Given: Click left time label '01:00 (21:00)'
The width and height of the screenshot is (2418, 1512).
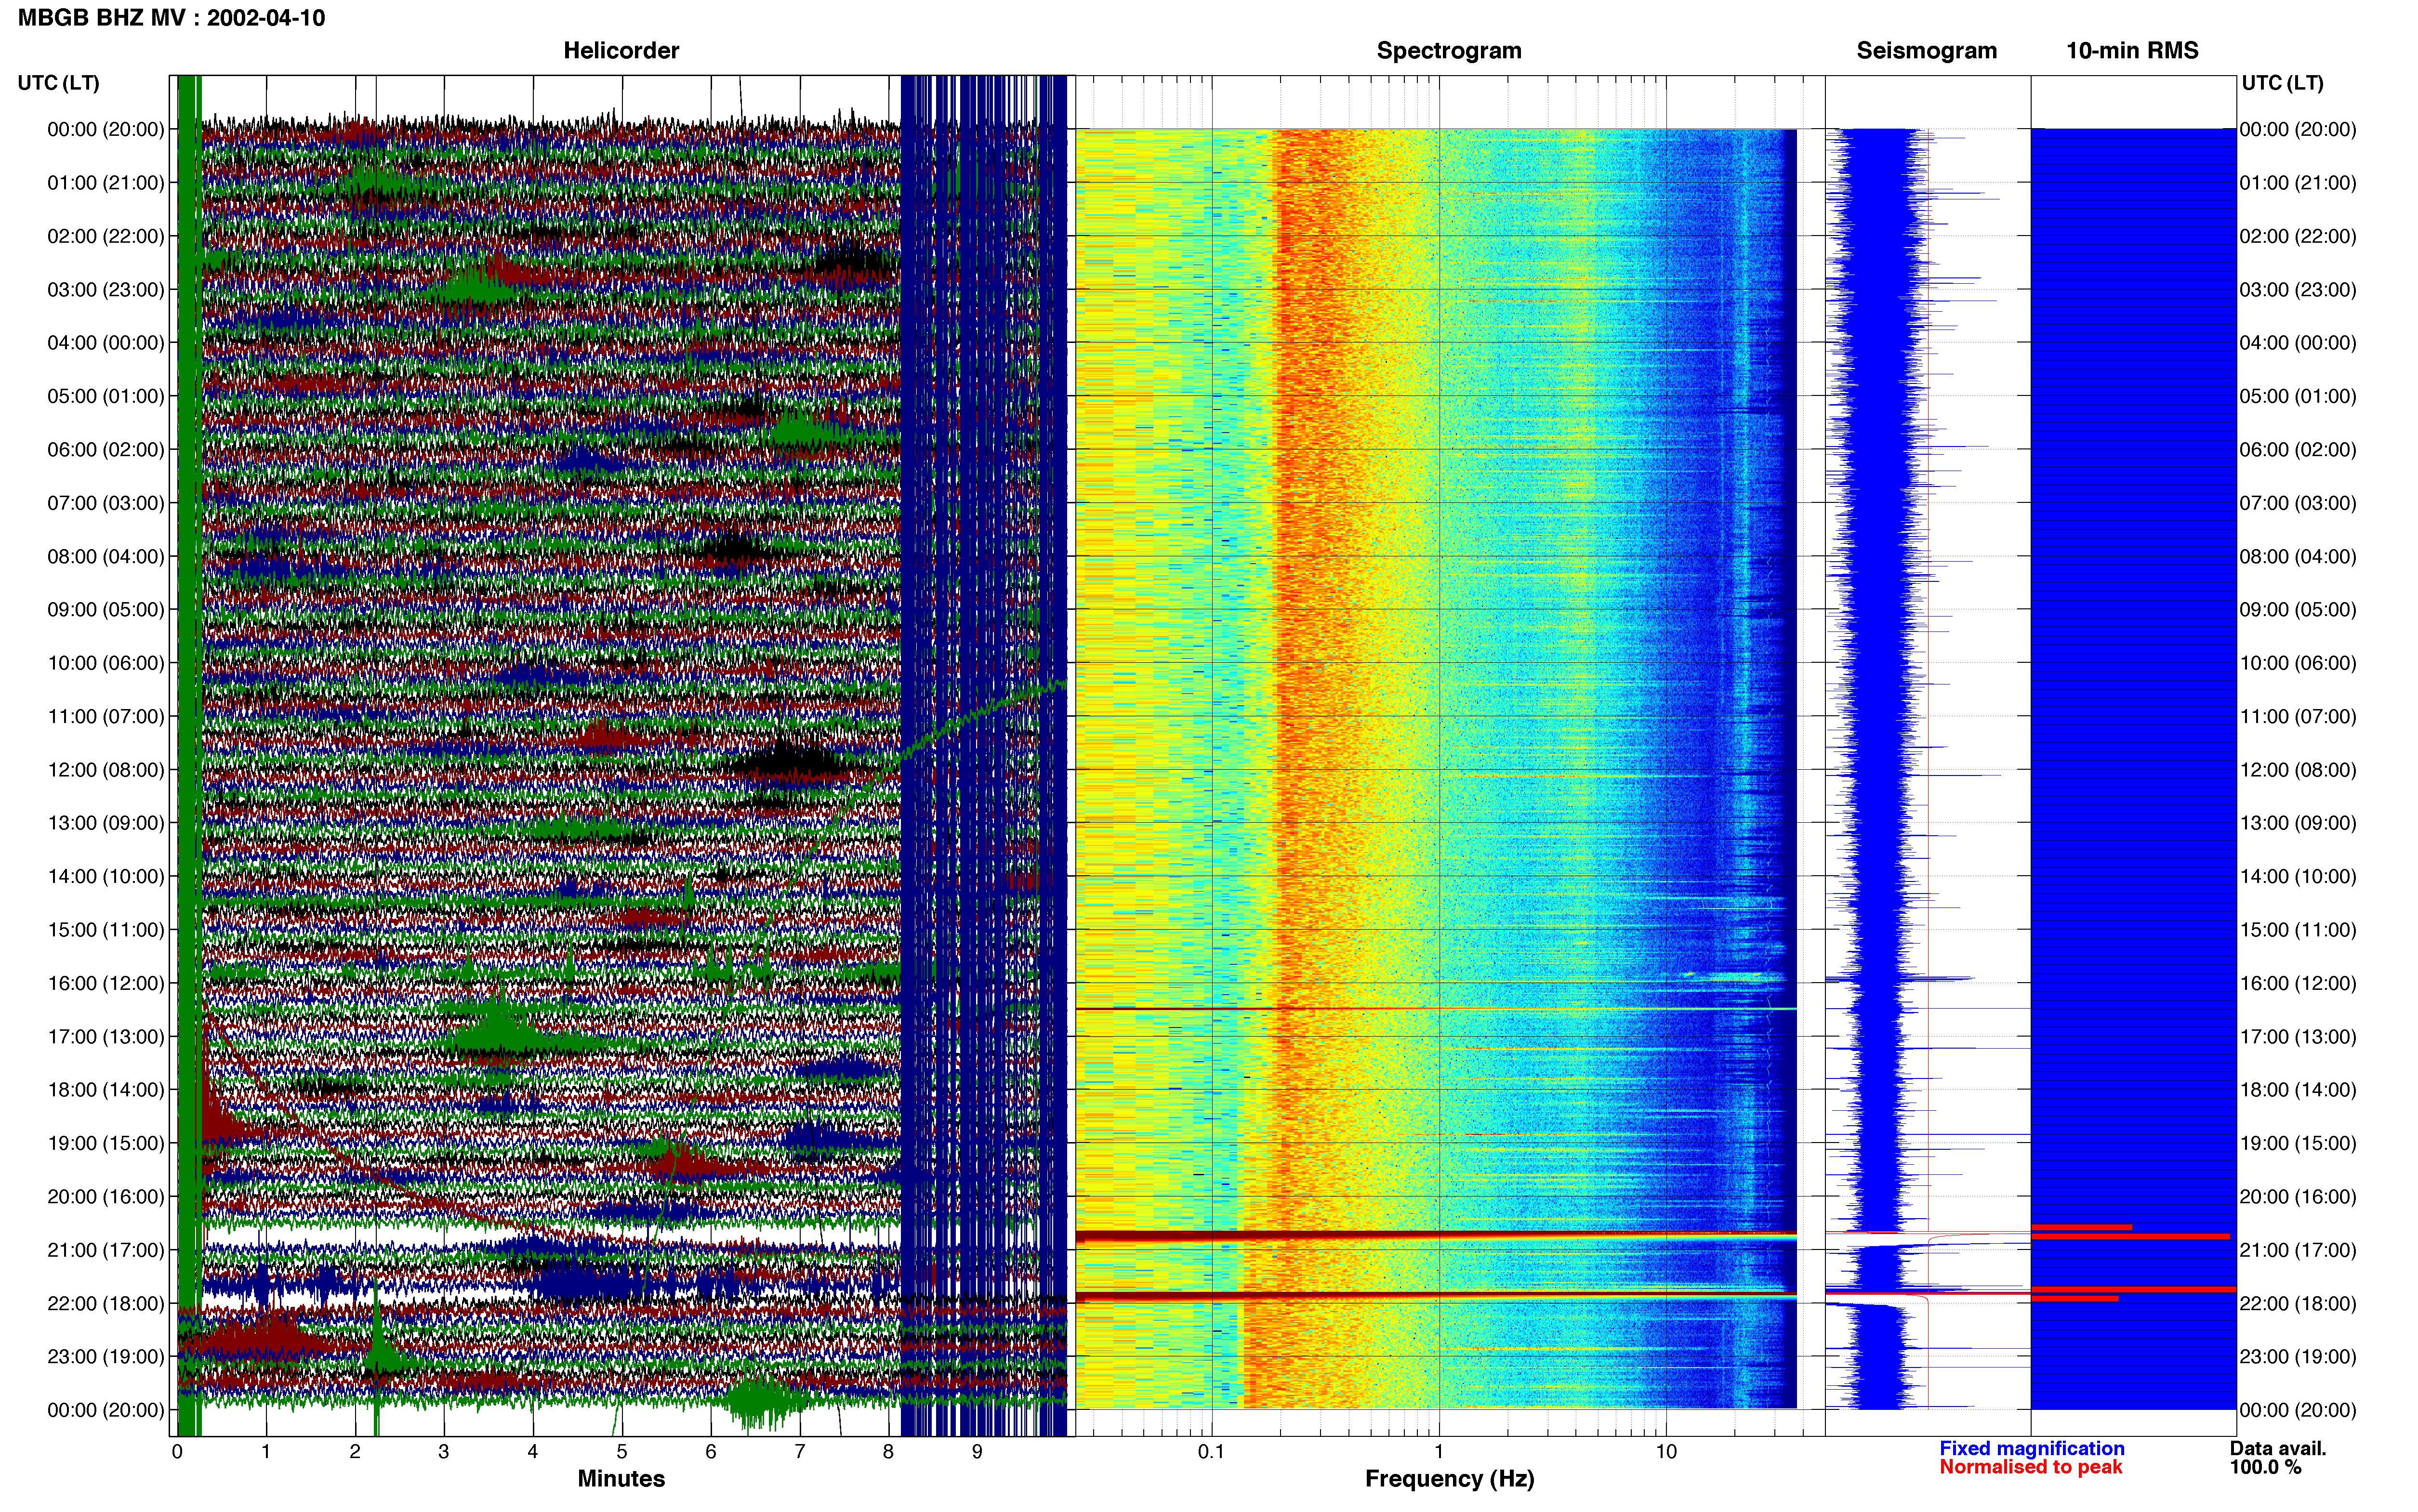Looking at the screenshot, I should (x=106, y=183).
